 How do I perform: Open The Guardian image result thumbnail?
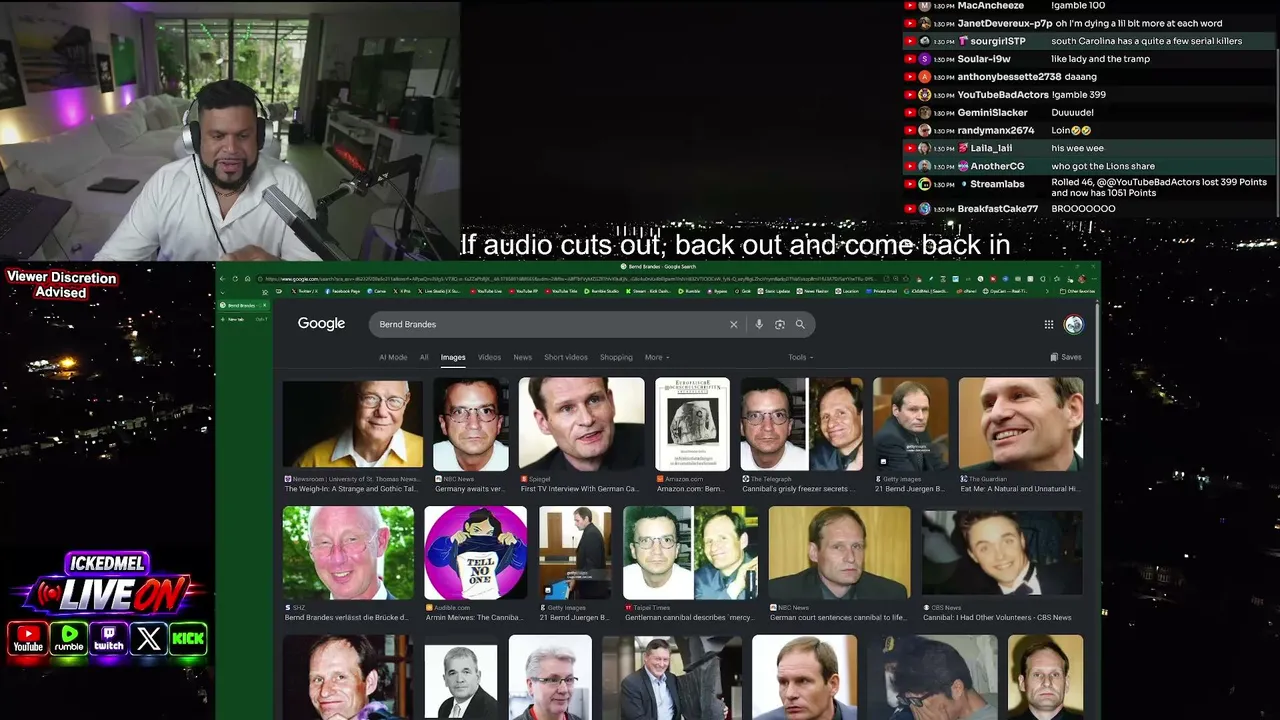[1021, 423]
